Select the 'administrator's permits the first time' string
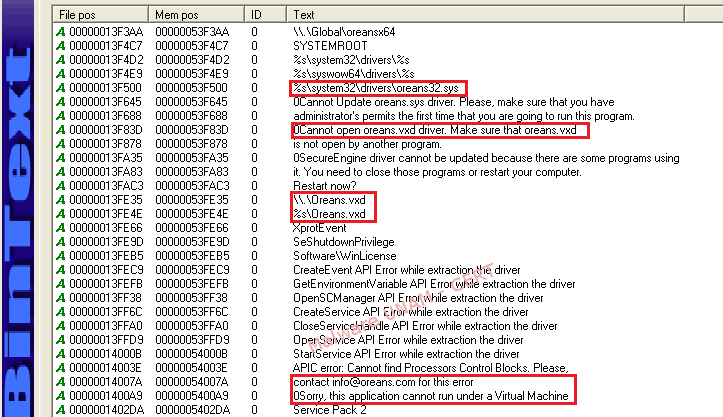 tap(464, 116)
